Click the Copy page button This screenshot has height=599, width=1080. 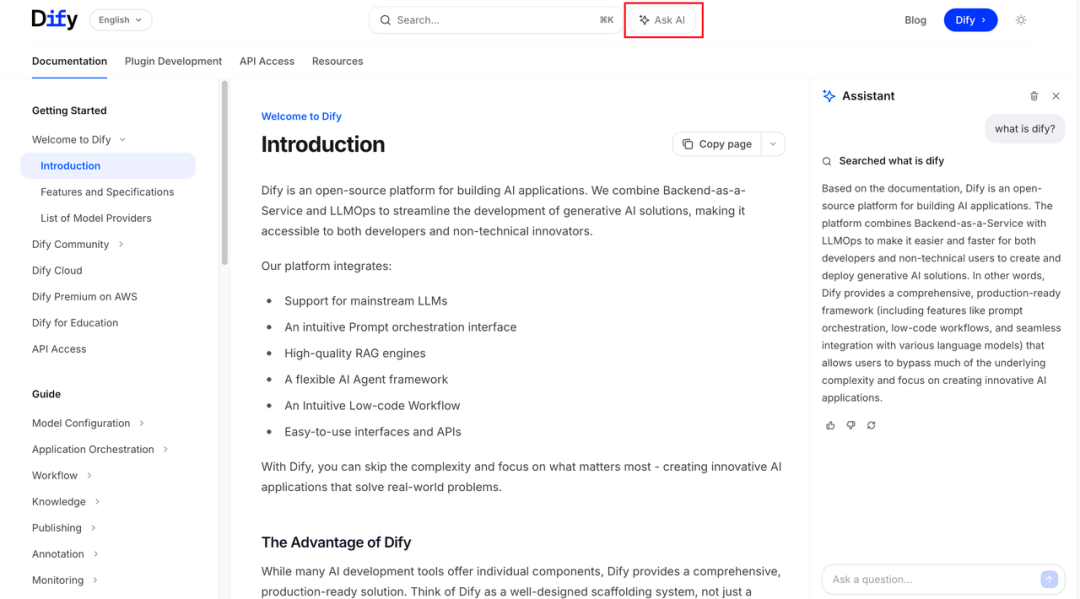point(716,144)
